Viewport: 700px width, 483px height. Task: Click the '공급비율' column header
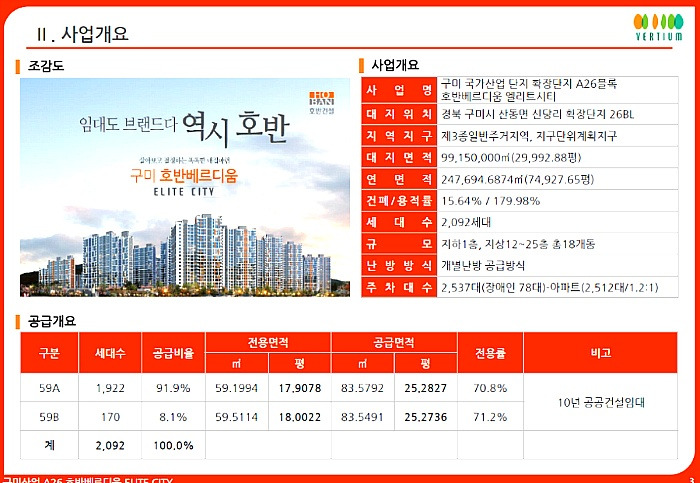173,353
